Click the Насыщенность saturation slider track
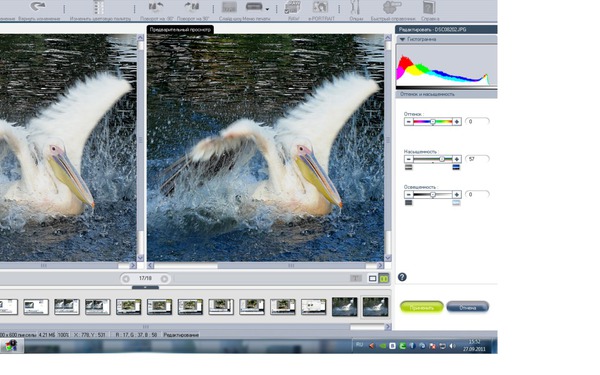 [x=432, y=159]
